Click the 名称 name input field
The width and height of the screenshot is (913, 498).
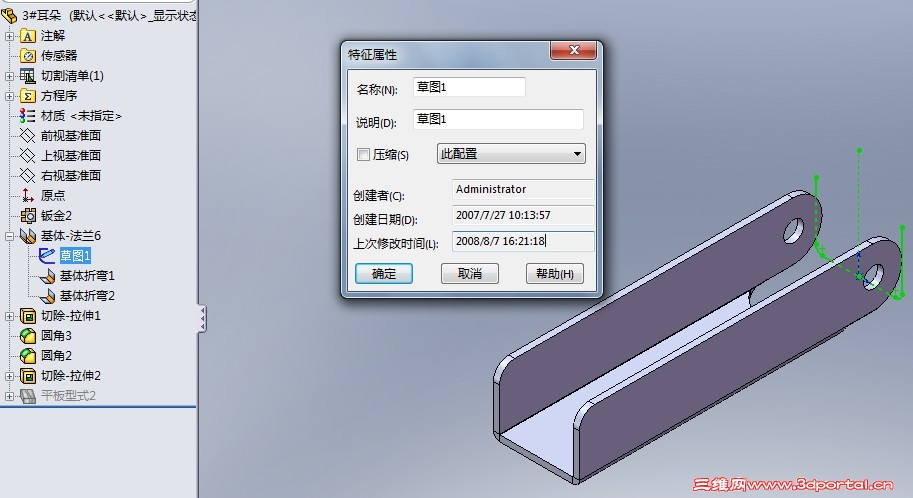[x=469, y=87]
